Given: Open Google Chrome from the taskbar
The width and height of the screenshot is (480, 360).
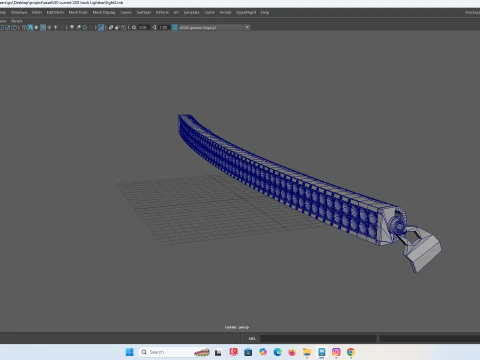Looking at the screenshot, I should pyautogui.click(x=351, y=352).
